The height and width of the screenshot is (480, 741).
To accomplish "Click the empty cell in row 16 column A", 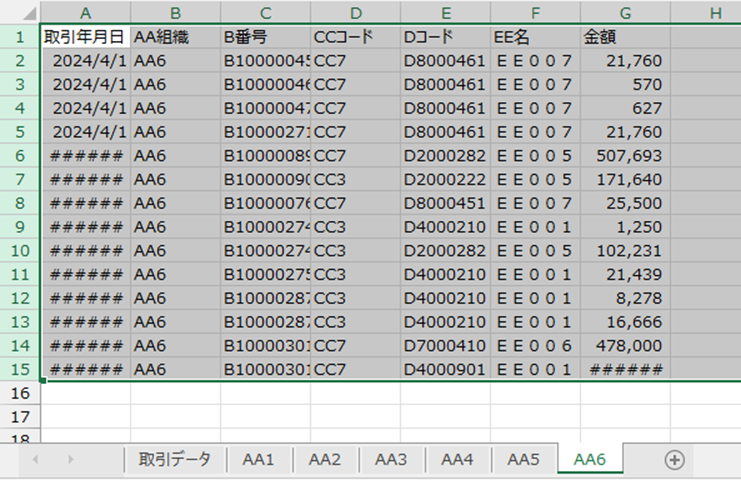I will pos(85,393).
